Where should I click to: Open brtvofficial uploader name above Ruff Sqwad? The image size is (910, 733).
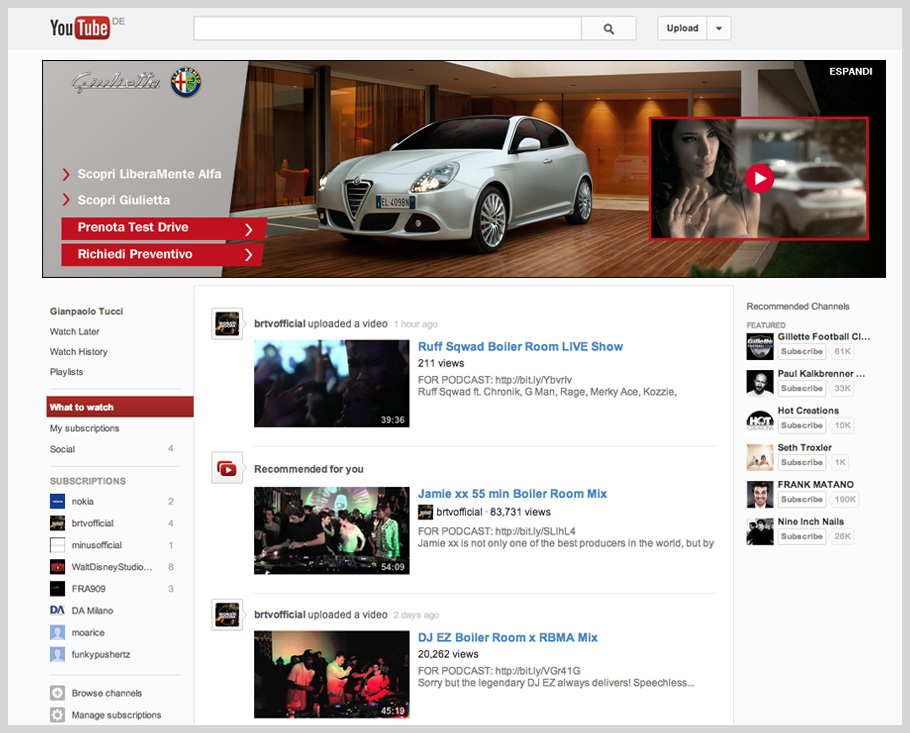coord(280,324)
